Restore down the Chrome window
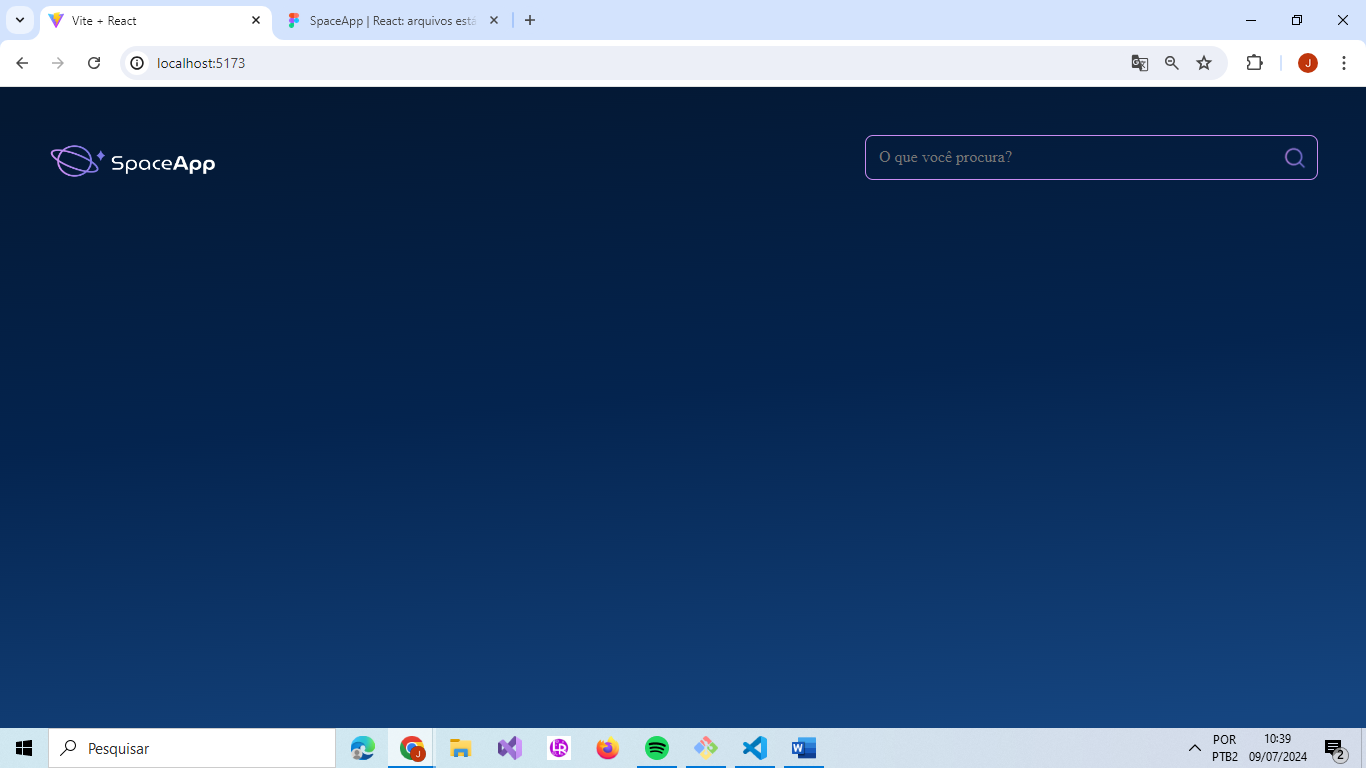This screenshot has width=1366, height=768. [1297, 20]
